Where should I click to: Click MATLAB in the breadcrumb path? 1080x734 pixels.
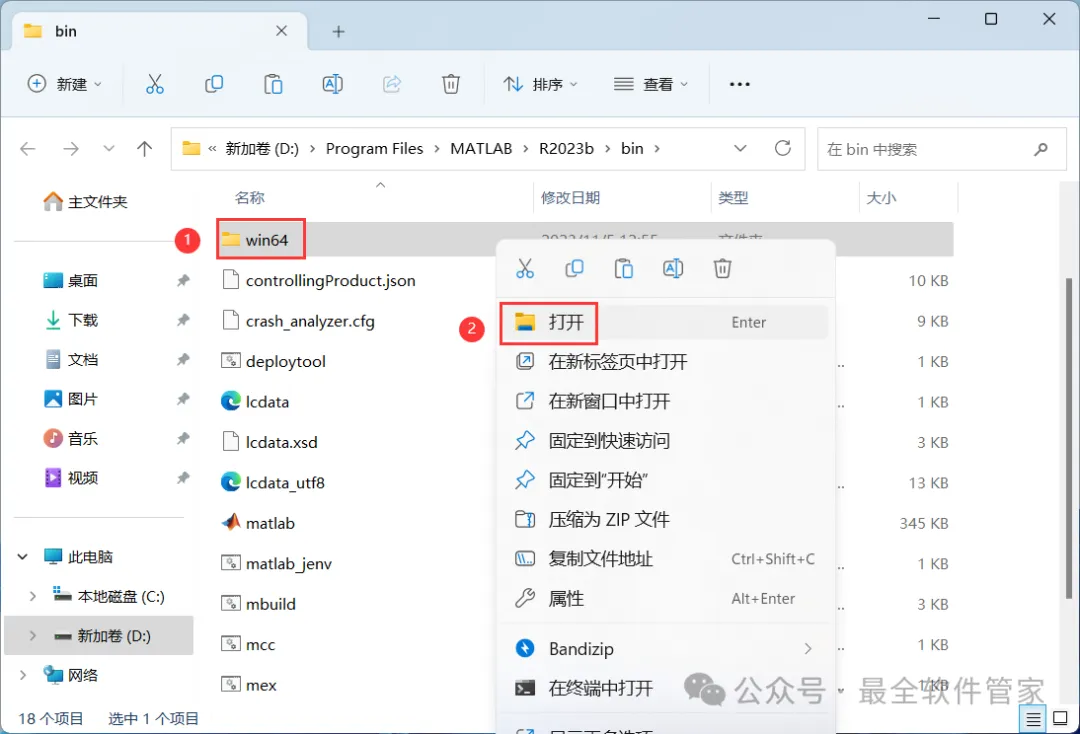pyautogui.click(x=481, y=149)
